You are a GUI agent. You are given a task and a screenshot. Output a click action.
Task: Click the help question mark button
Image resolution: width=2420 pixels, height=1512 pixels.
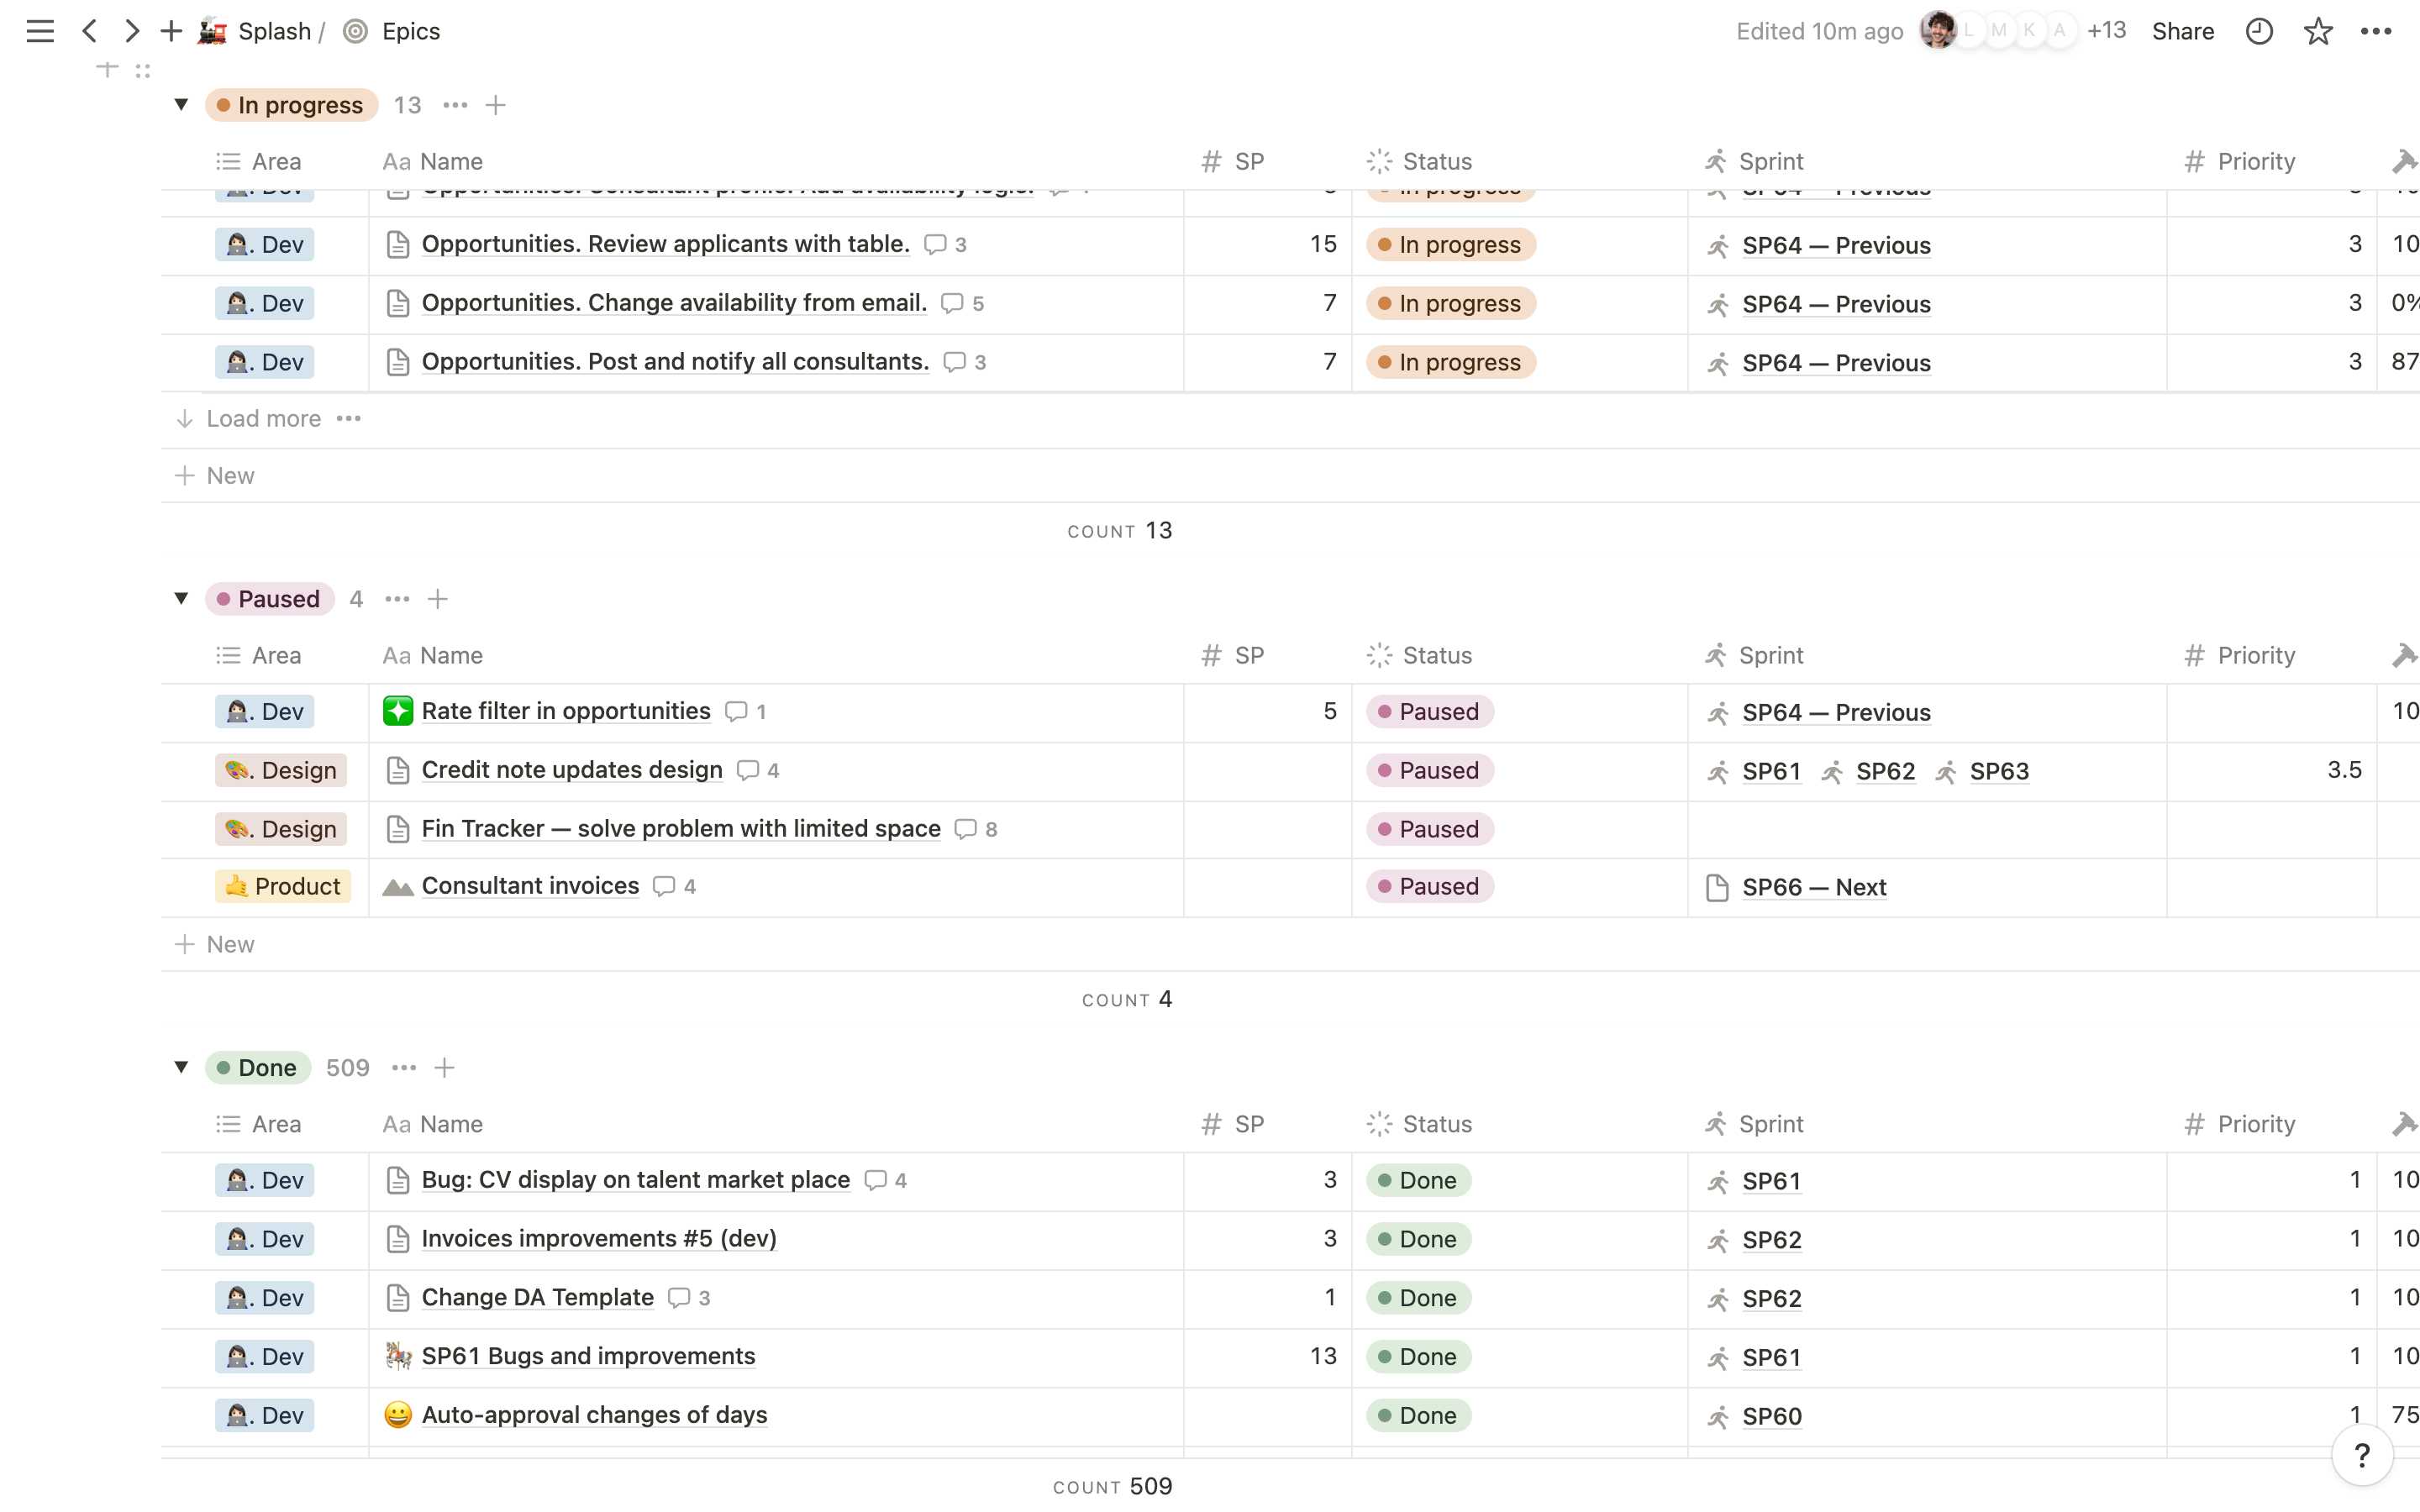2361,1455
